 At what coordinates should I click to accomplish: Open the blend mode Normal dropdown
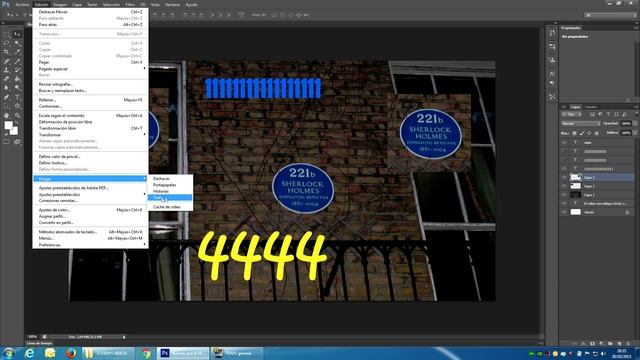click(581, 123)
